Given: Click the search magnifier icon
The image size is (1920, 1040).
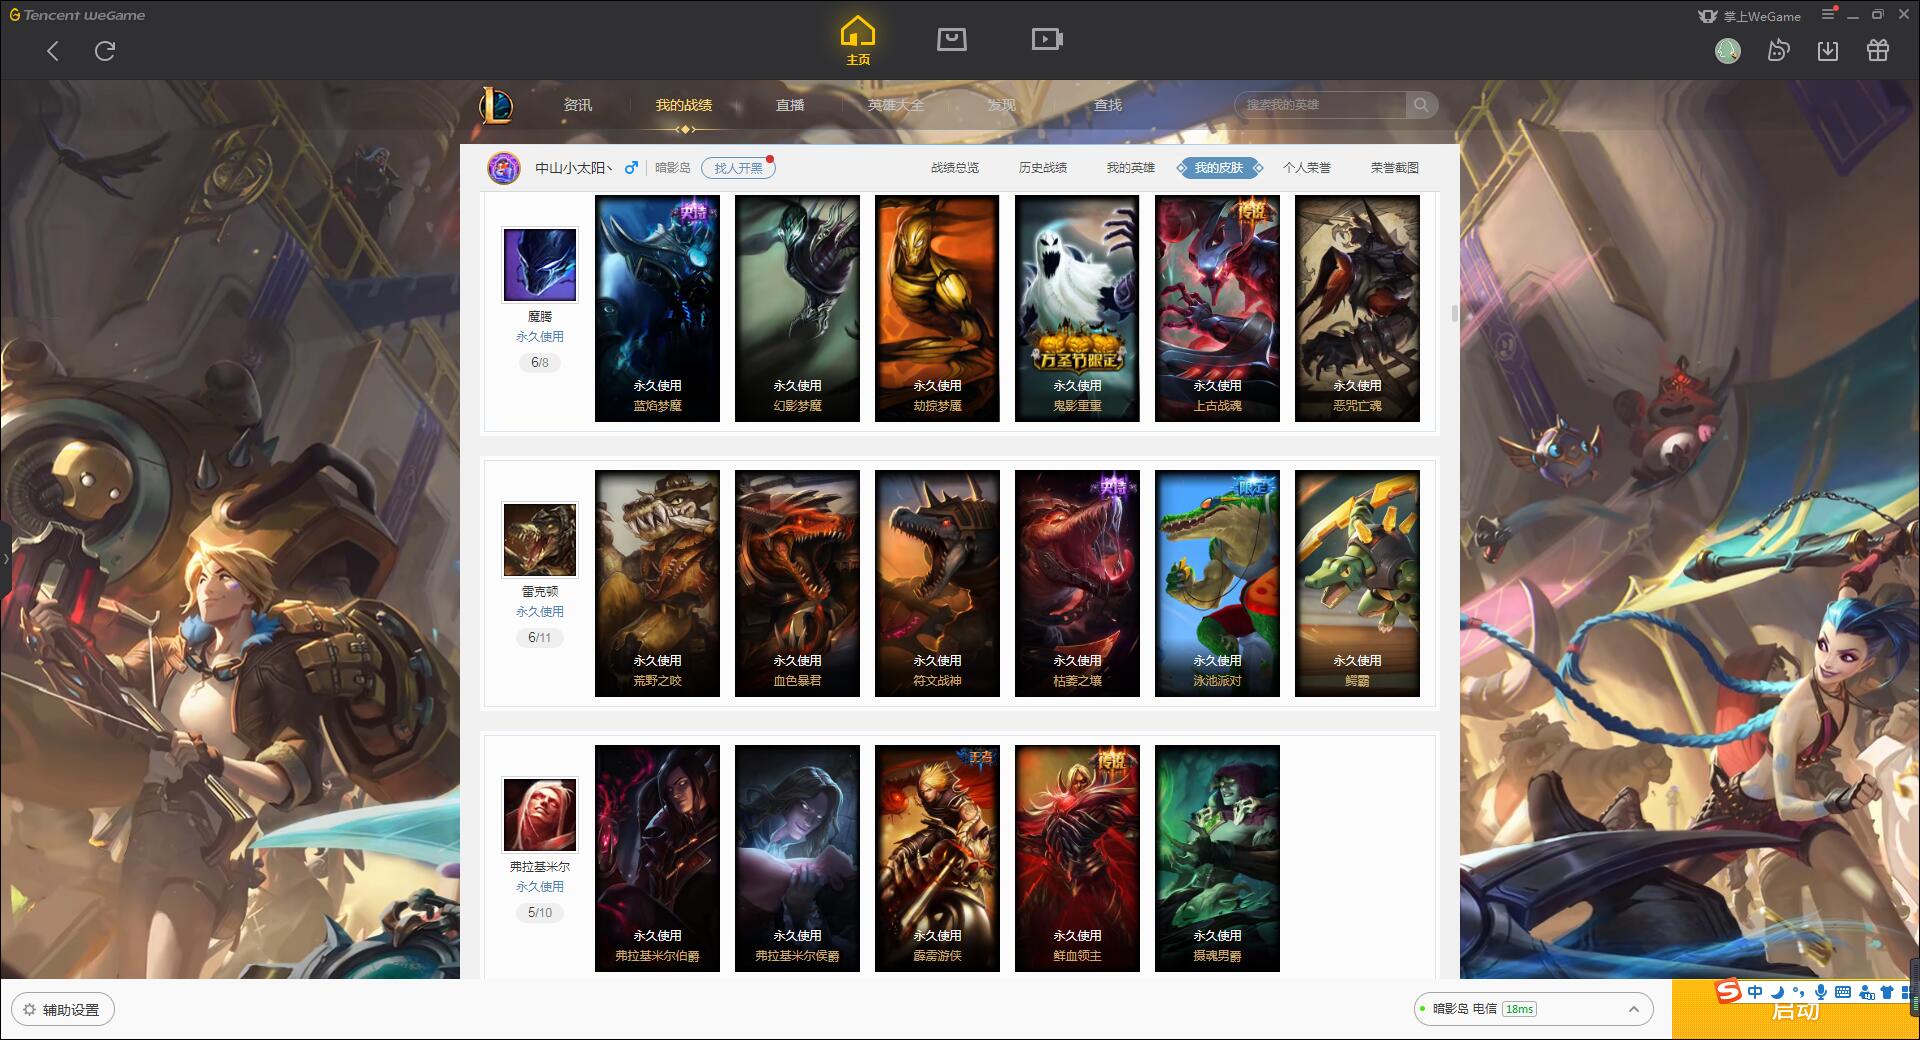Looking at the screenshot, I should (1420, 105).
